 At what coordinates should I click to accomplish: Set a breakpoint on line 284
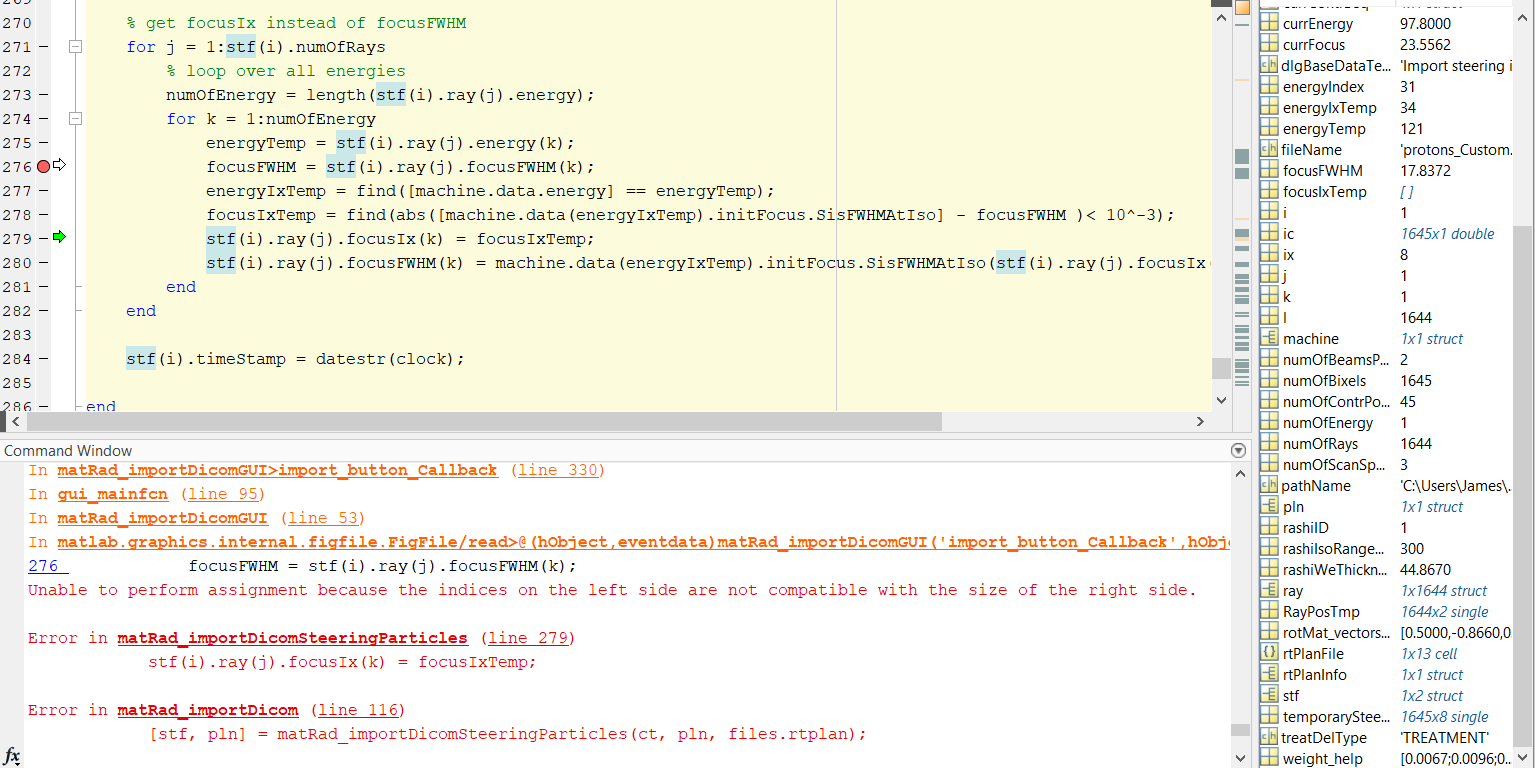(x=43, y=358)
